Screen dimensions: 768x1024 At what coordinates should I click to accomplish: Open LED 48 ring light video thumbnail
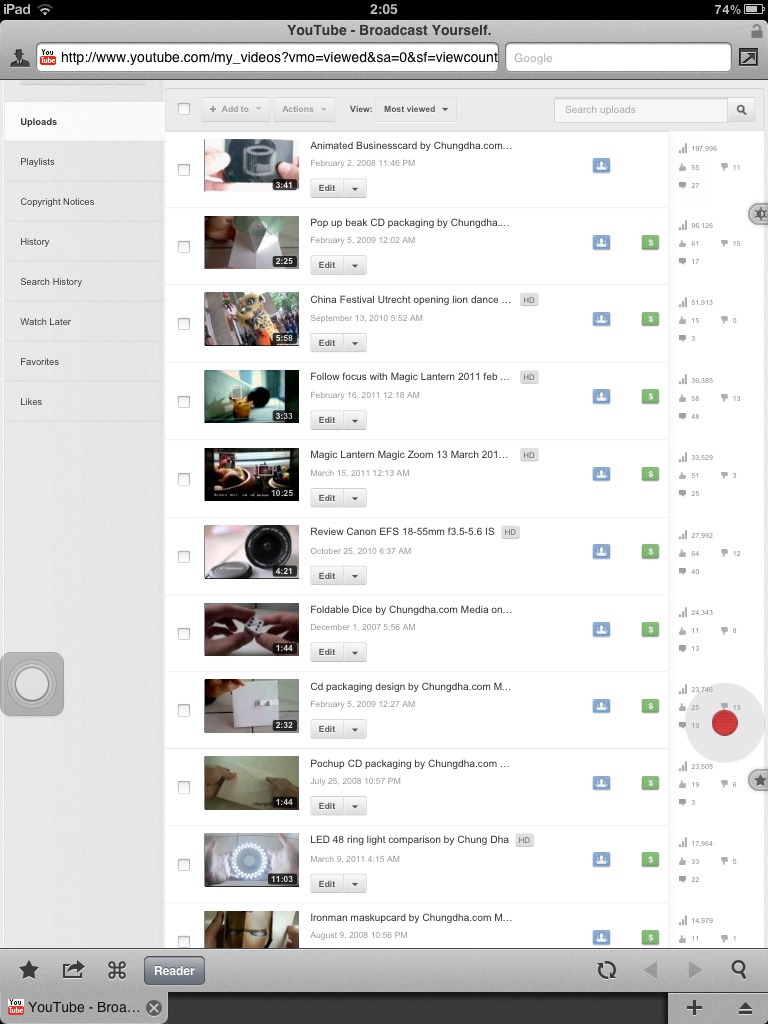point(251,860)
